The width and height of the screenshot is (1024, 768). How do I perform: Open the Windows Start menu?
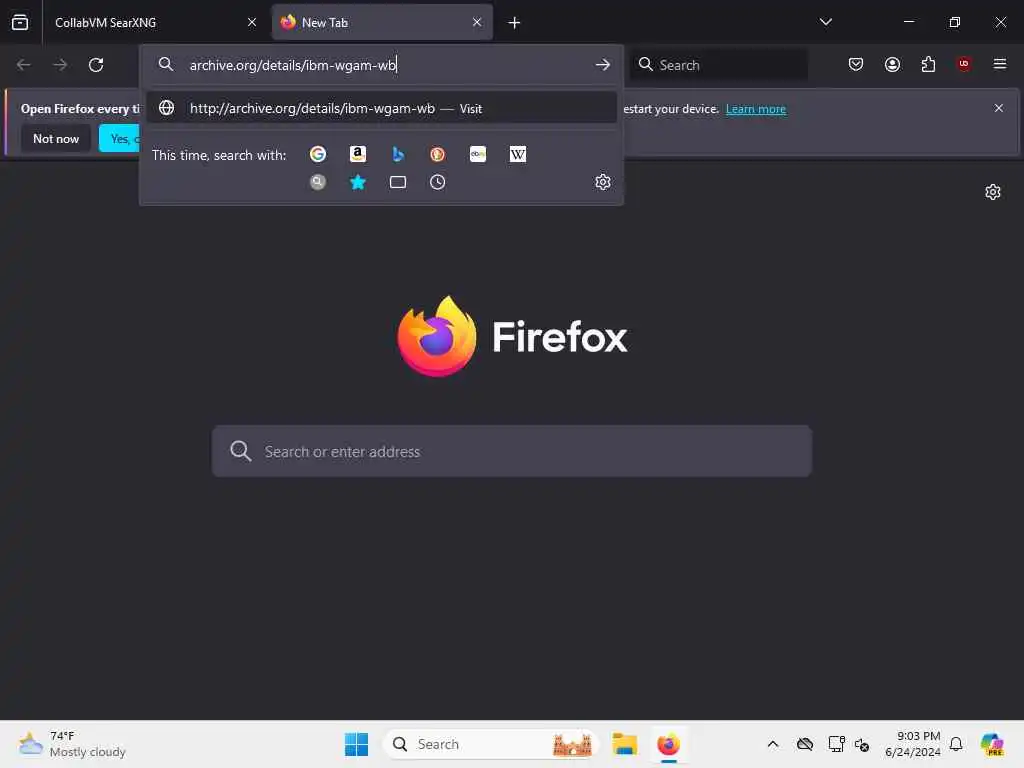pos(357,744)
